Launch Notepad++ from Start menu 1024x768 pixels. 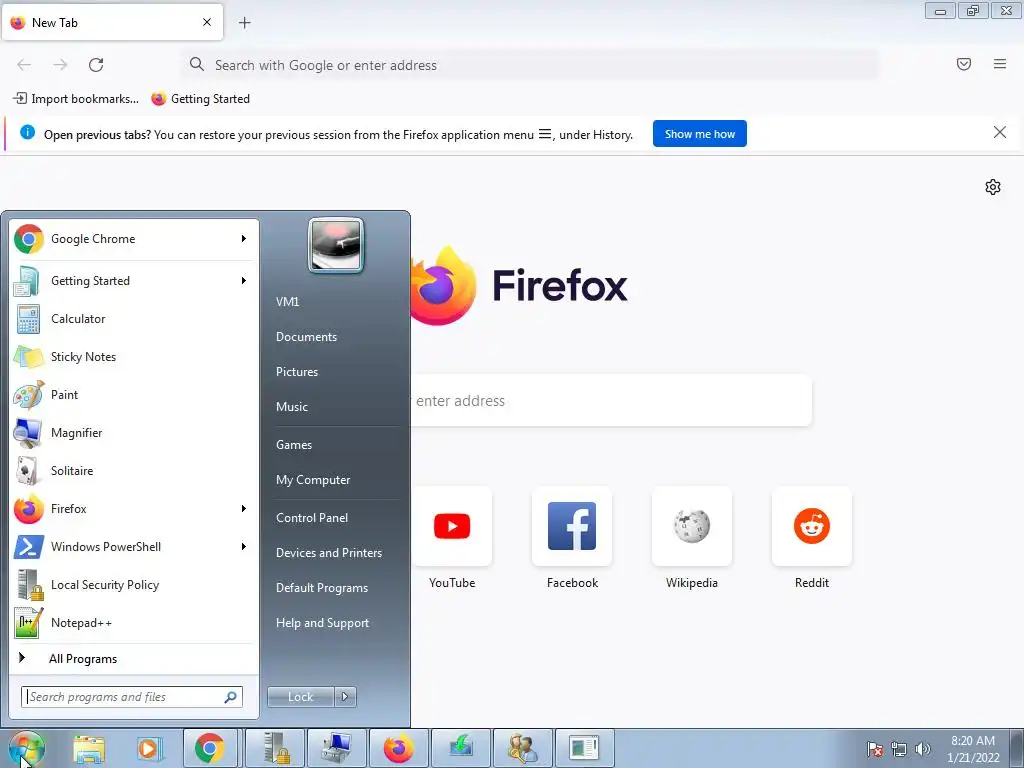tap(134, 622)
